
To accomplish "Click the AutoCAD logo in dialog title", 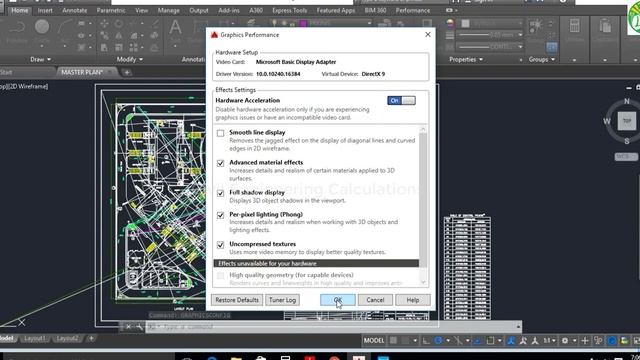I will (x=214, y=35).
